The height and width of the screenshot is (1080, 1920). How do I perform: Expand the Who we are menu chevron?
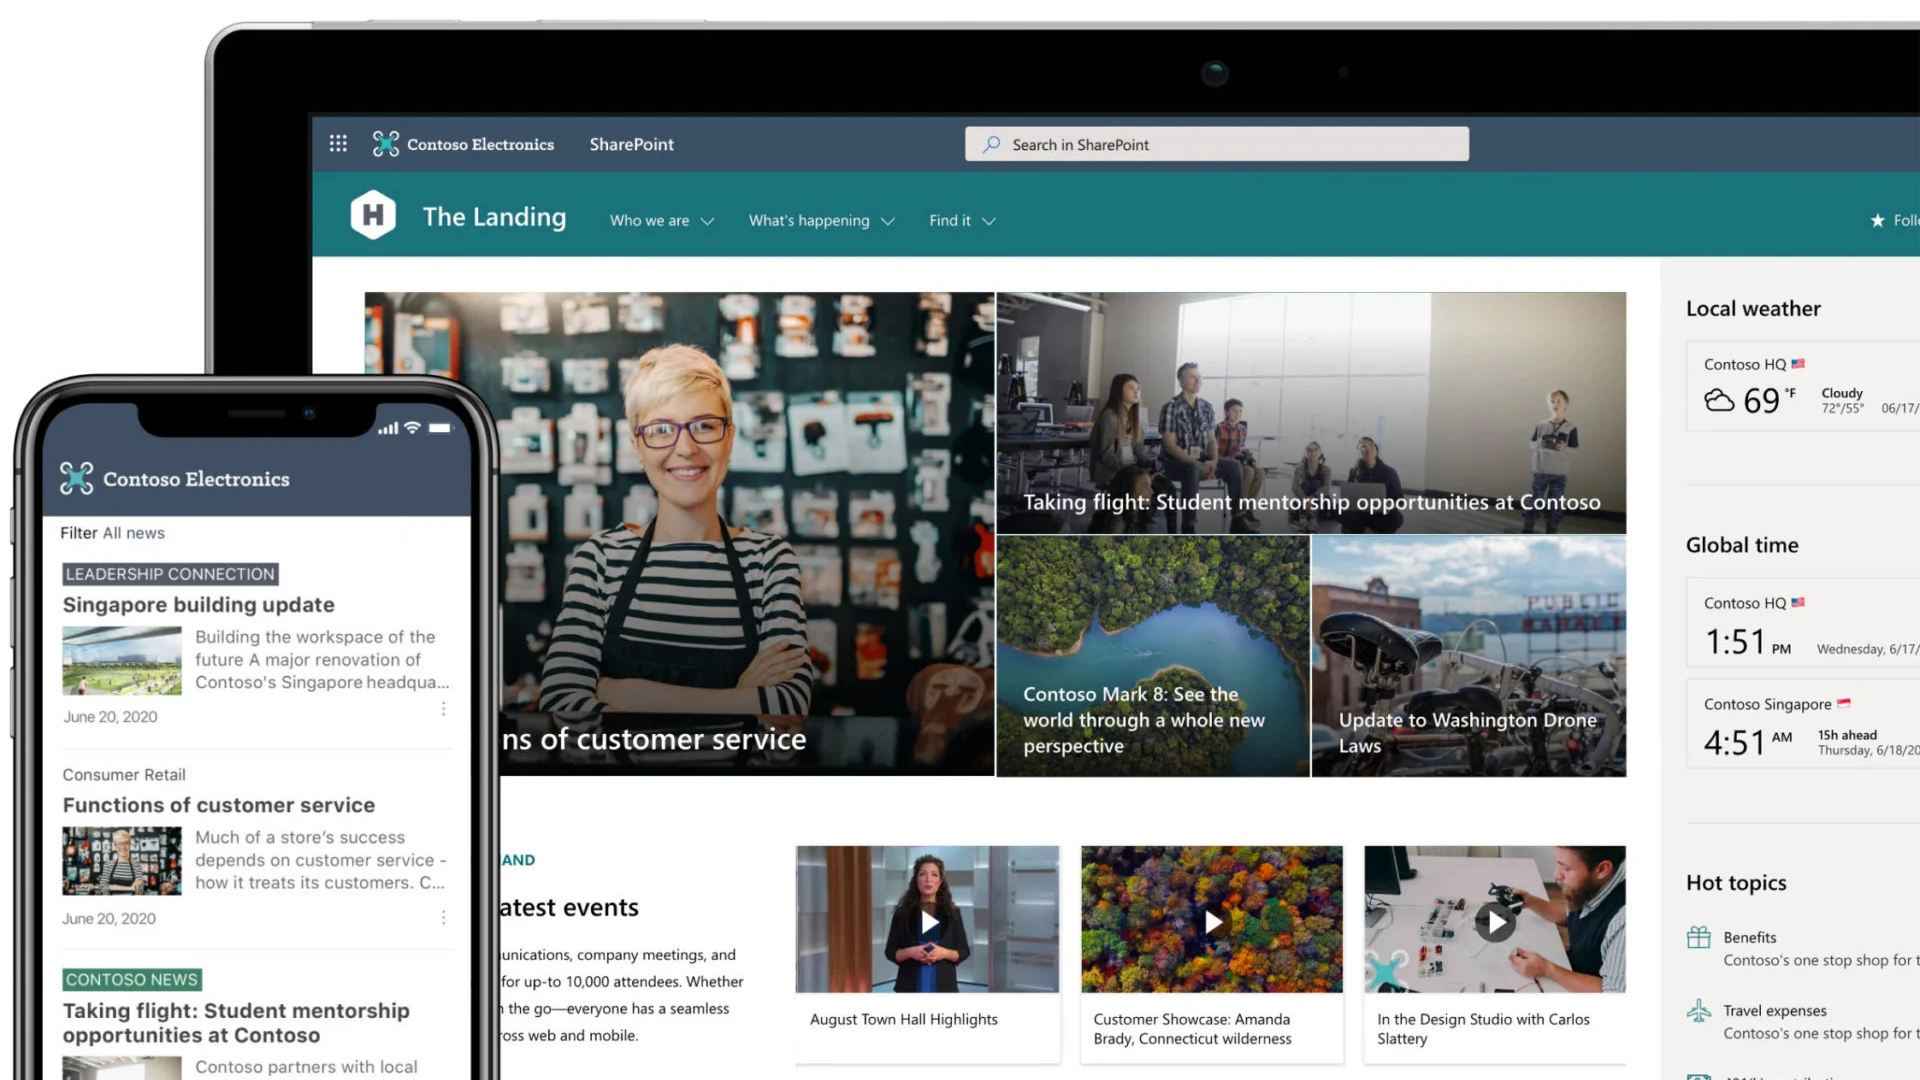pos(708,221)
